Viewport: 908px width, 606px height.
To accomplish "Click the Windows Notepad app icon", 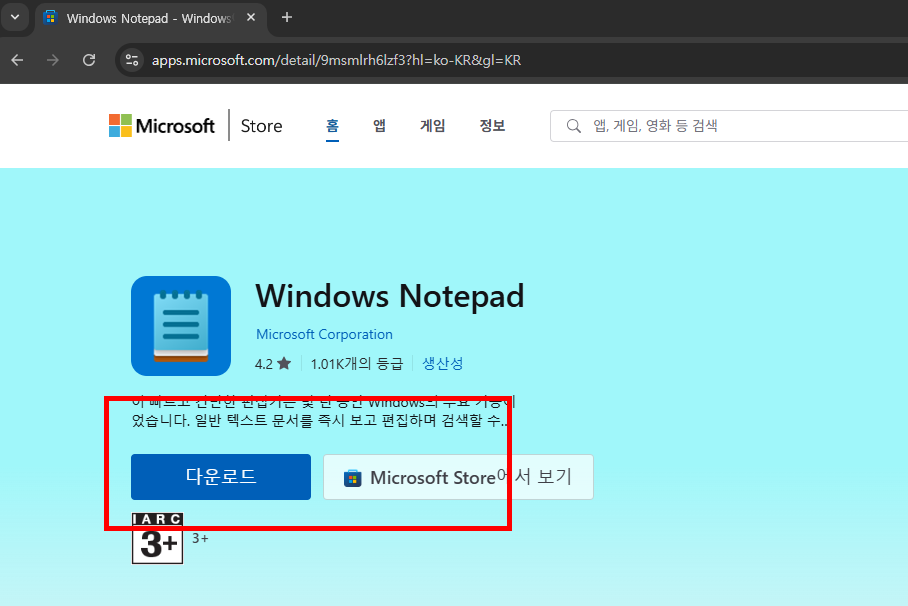I will point(181,326).
